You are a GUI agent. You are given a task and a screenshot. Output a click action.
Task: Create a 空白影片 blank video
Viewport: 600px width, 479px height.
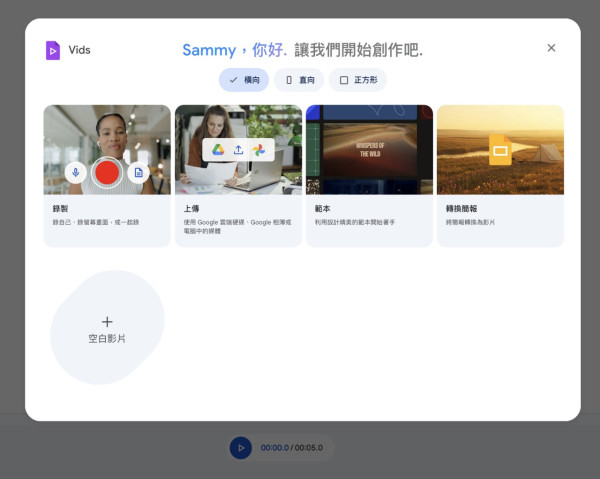tap(107, 328)
